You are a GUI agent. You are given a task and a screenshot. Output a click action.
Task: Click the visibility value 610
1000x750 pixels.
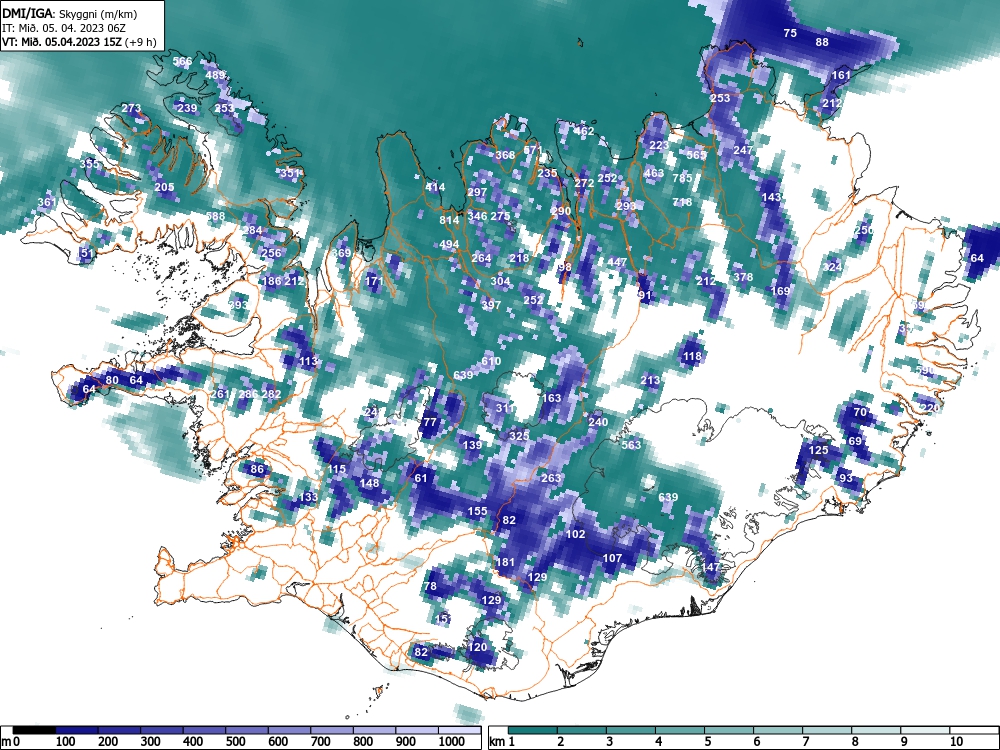[x=491, y=362]
